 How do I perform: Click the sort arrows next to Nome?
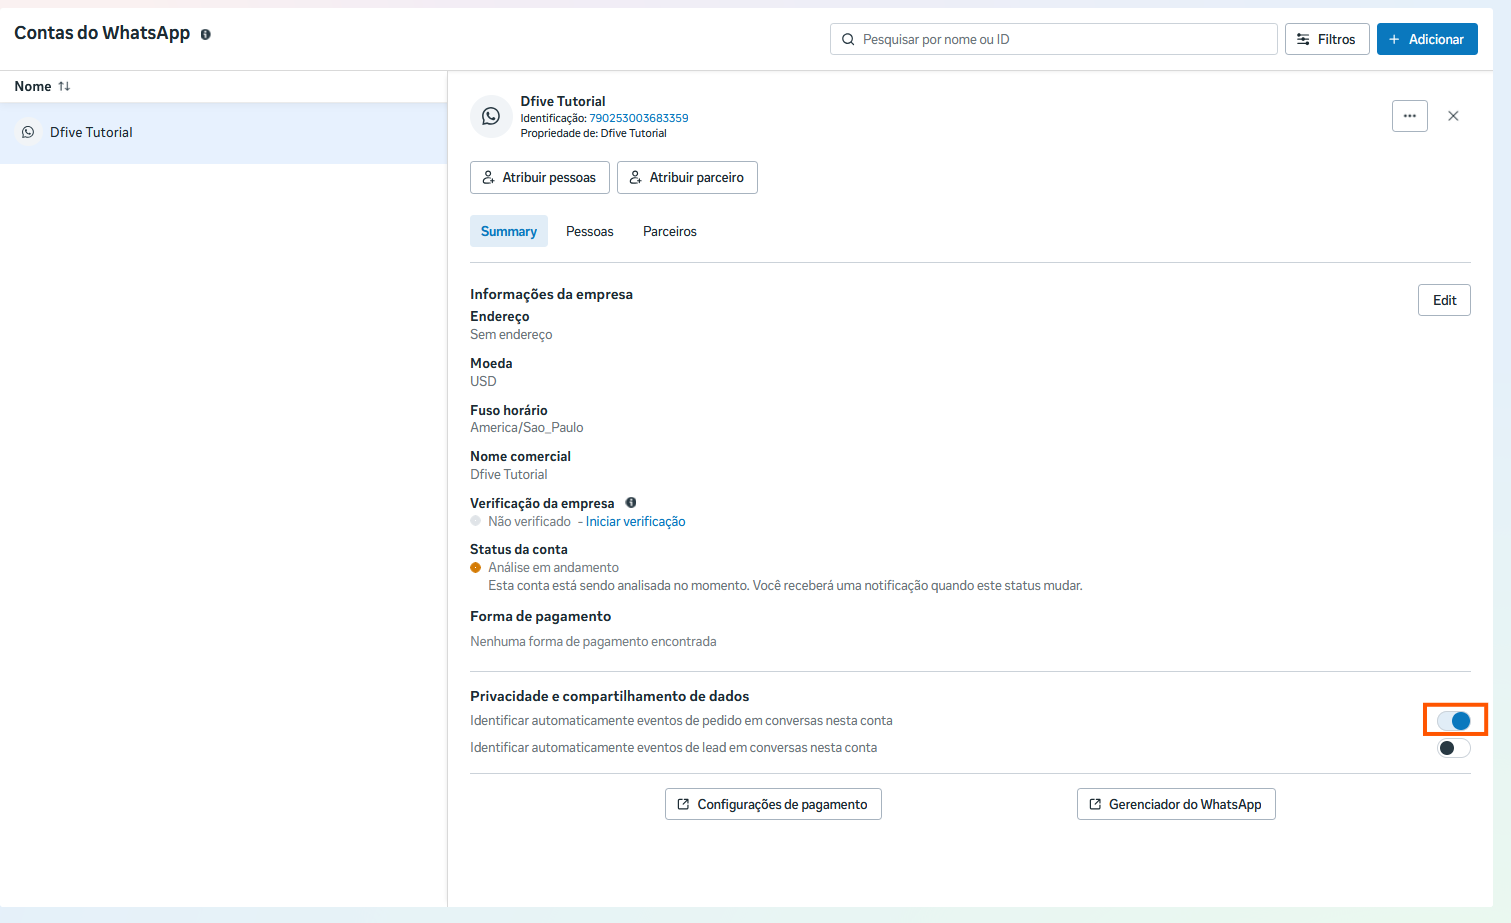click(64, 86)
